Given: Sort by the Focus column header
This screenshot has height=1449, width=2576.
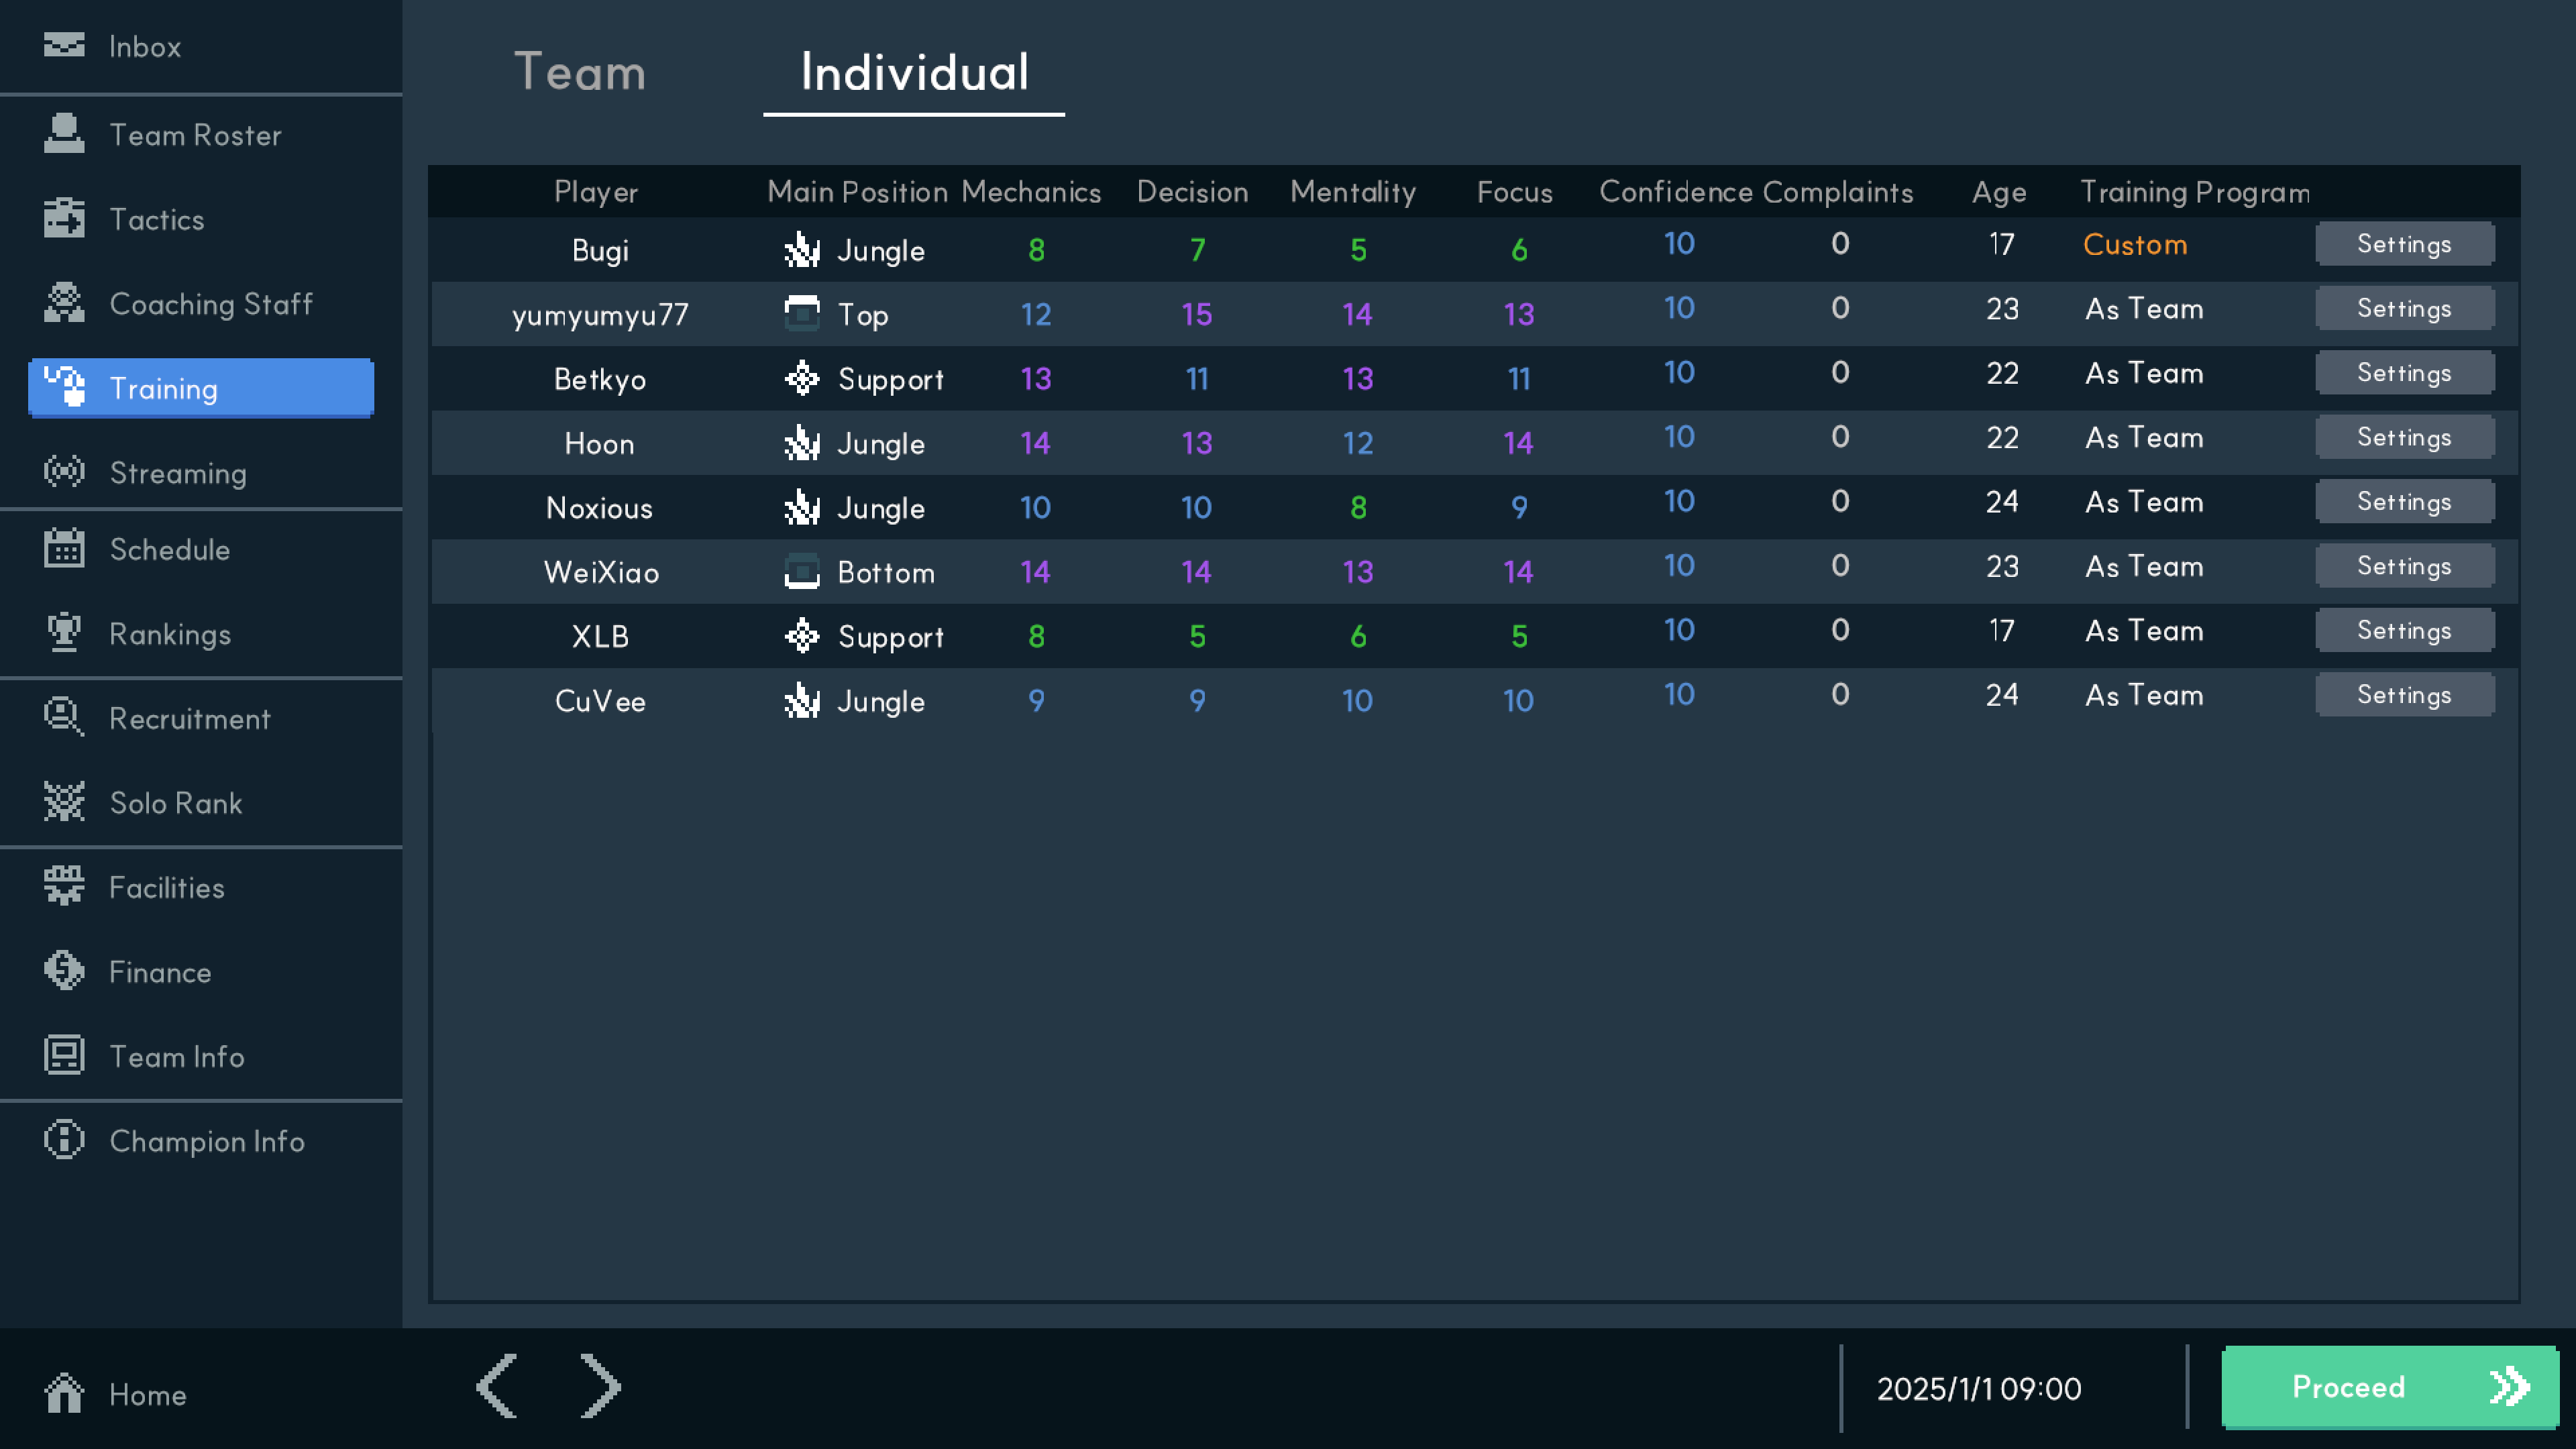Looking at the screenshot, I should 1515,192.
